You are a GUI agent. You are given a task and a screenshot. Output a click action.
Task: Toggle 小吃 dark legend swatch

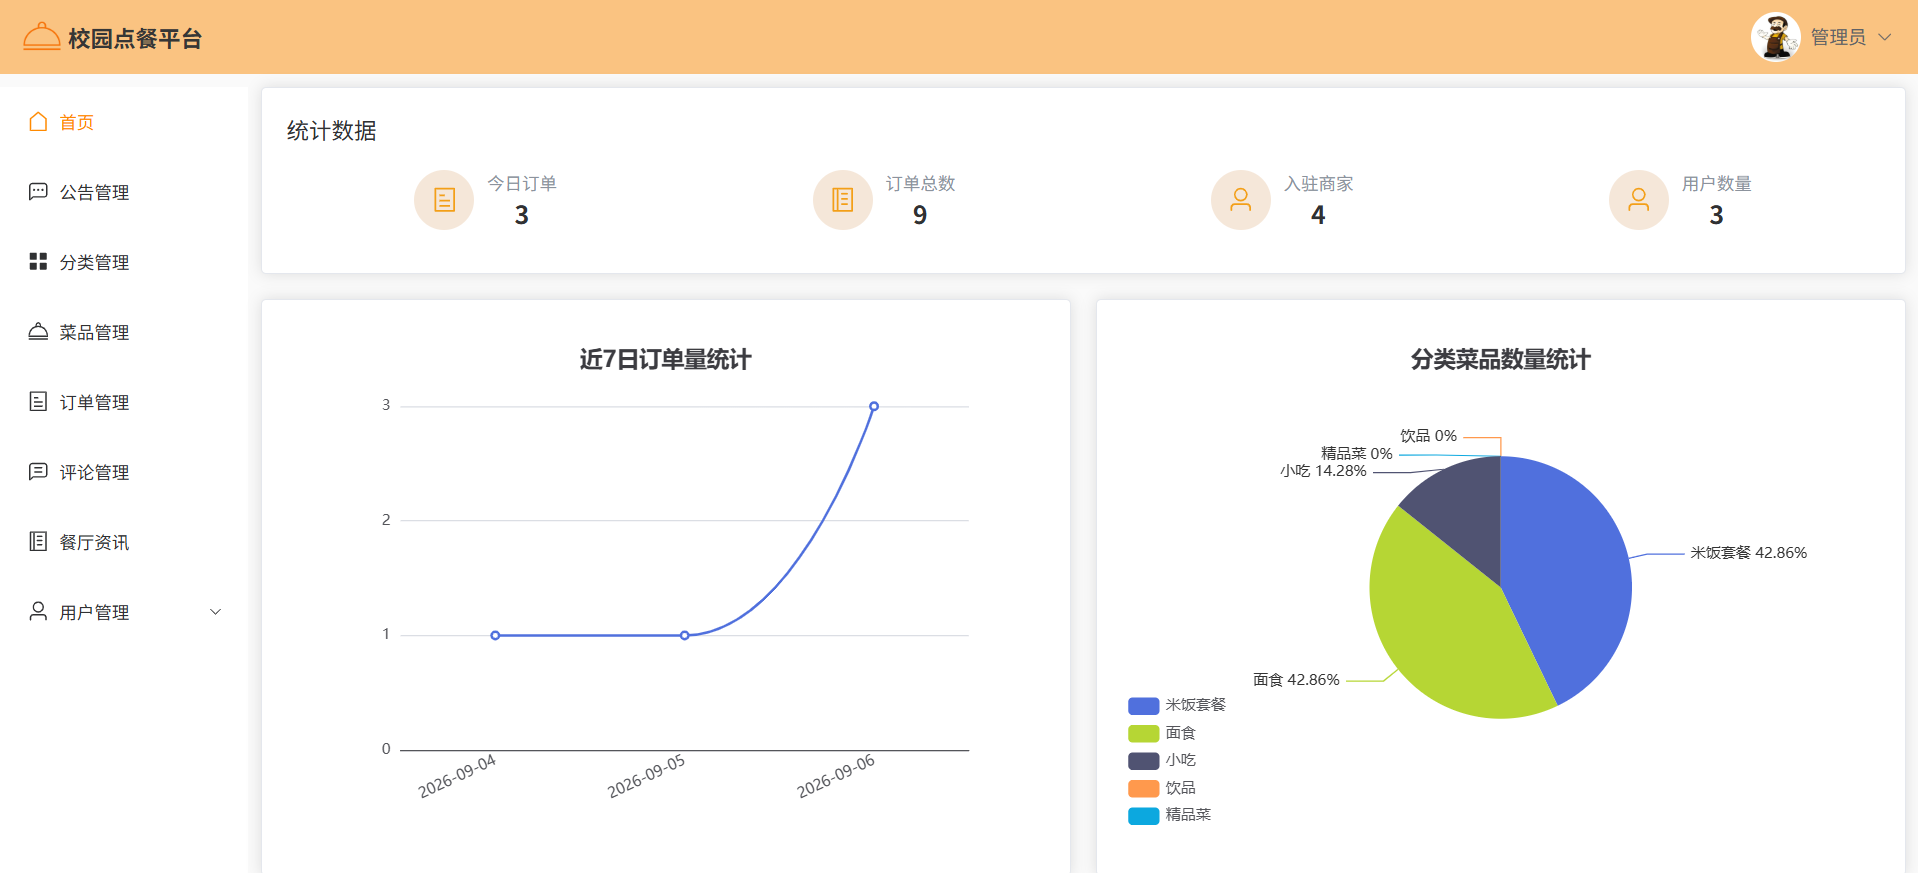coord(1143,760)
